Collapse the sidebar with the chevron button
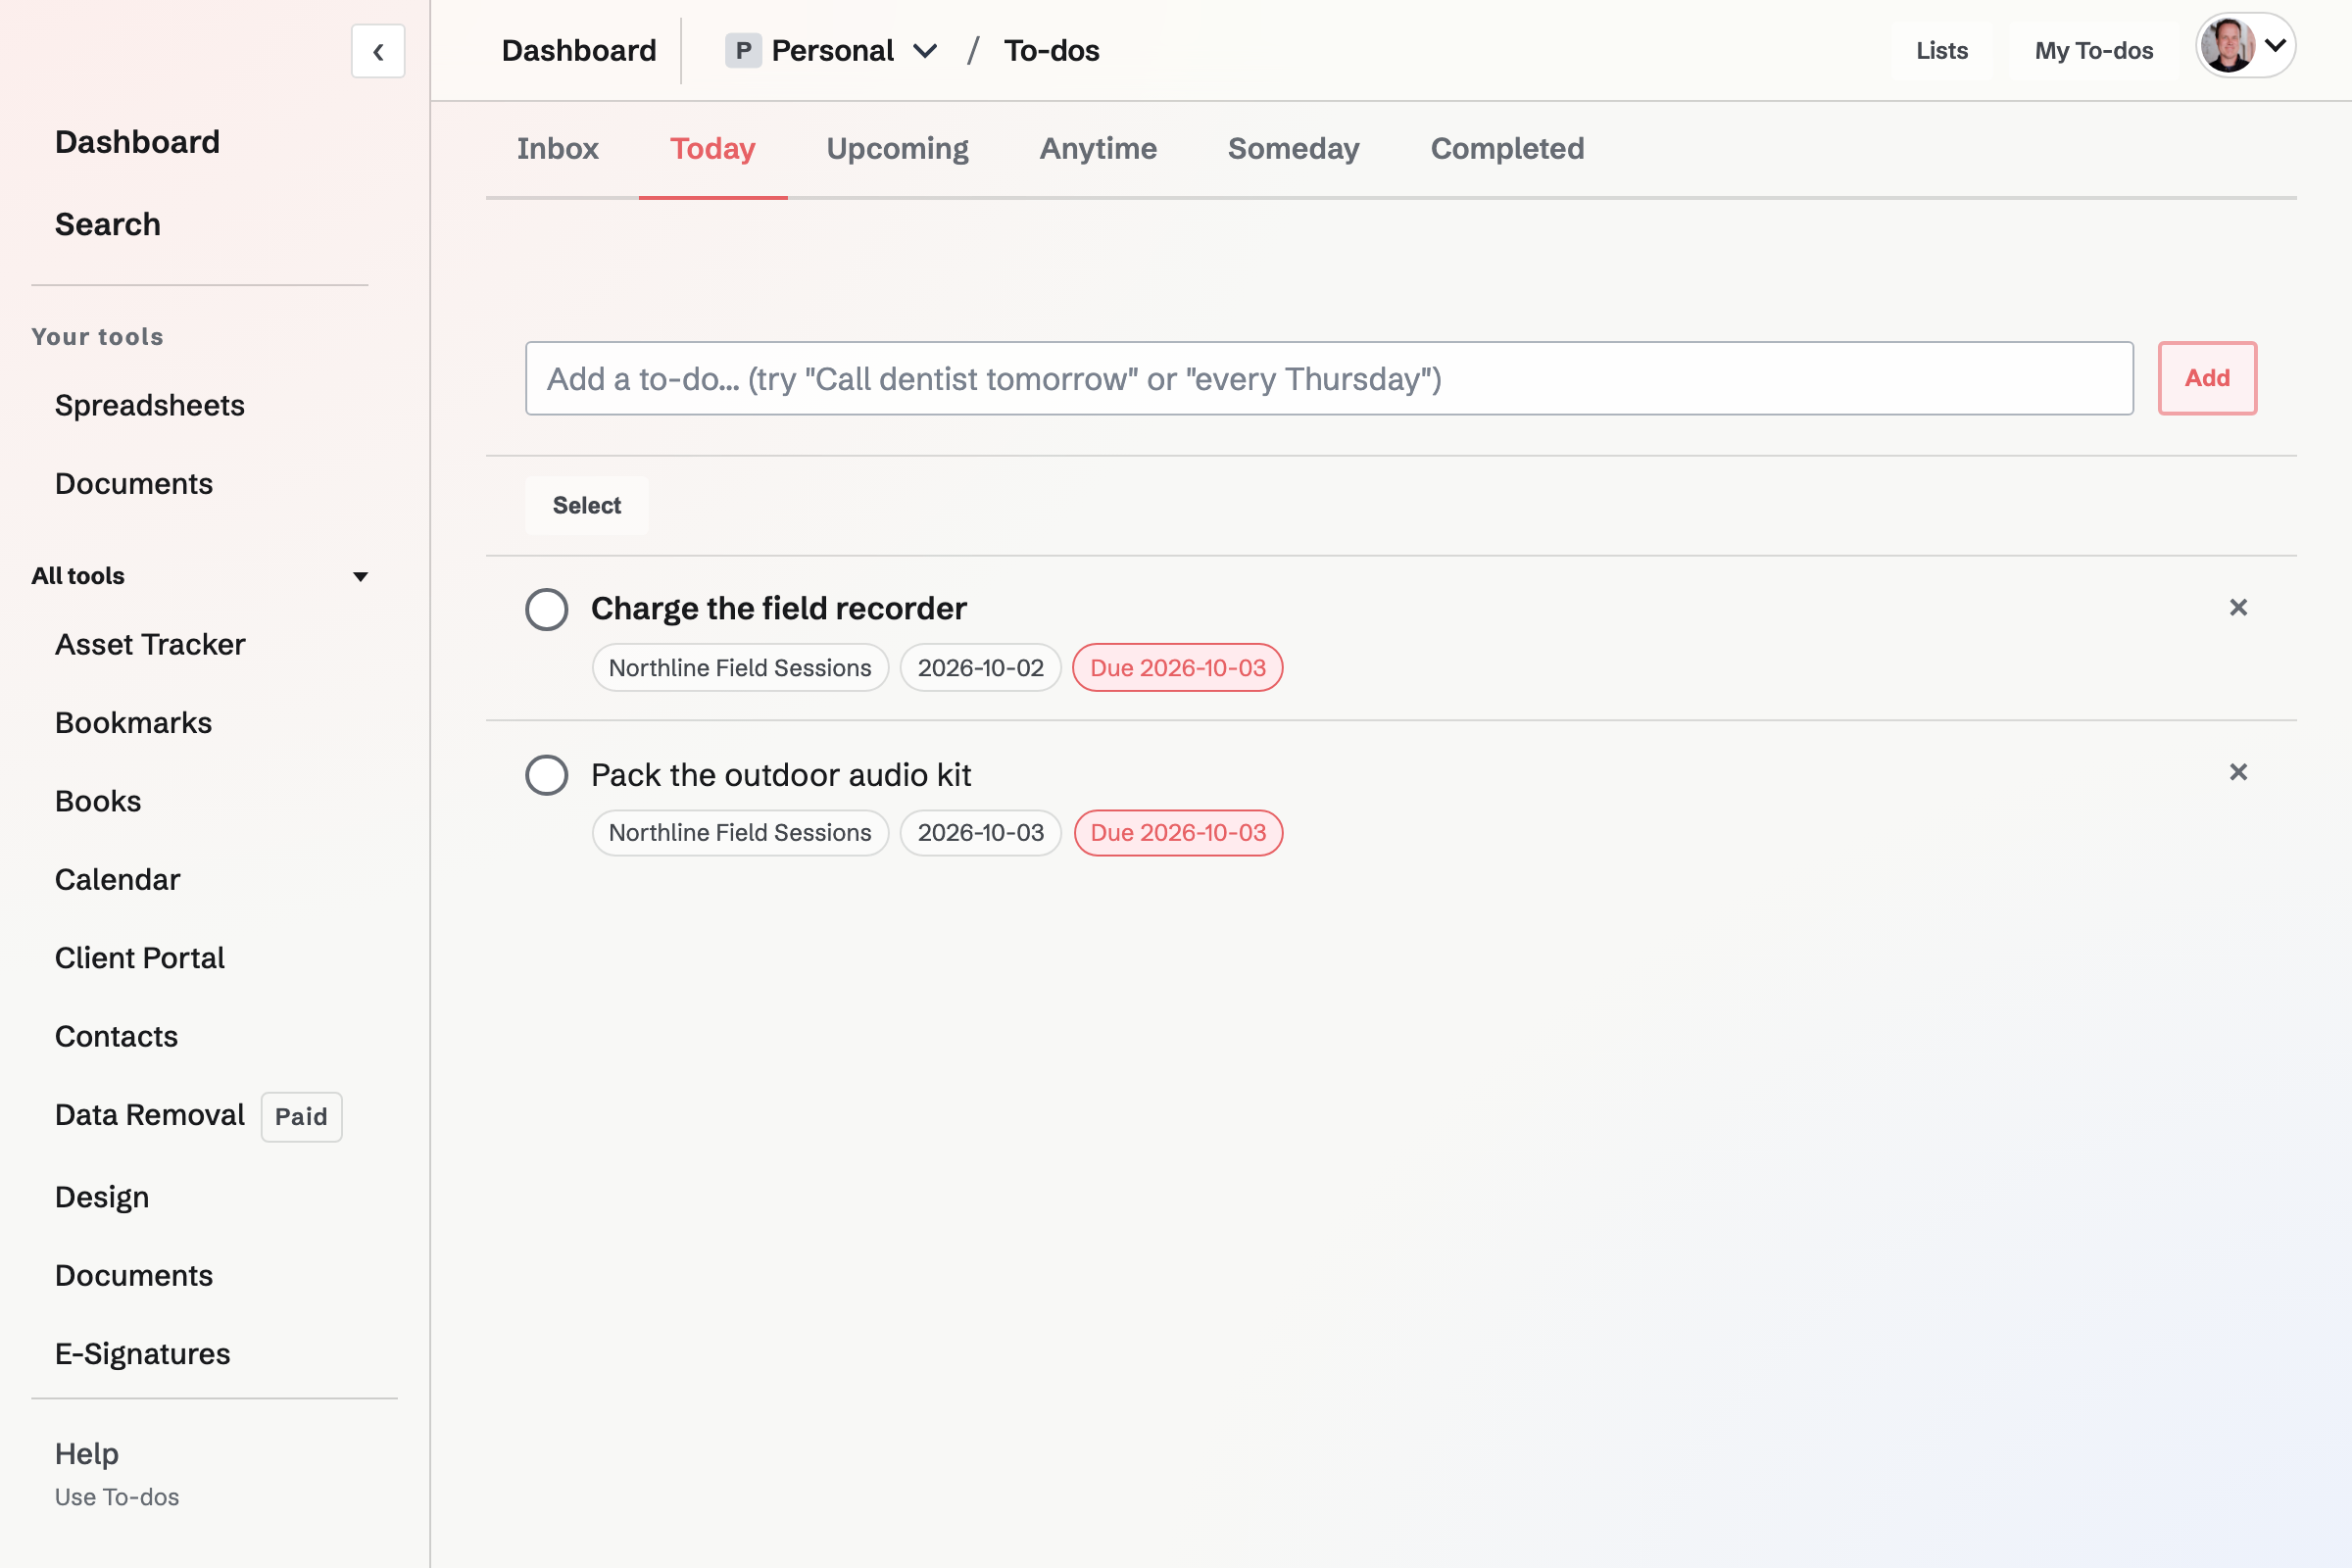The height and width of the screenshot is (1568, 2352). coord(378,51)
